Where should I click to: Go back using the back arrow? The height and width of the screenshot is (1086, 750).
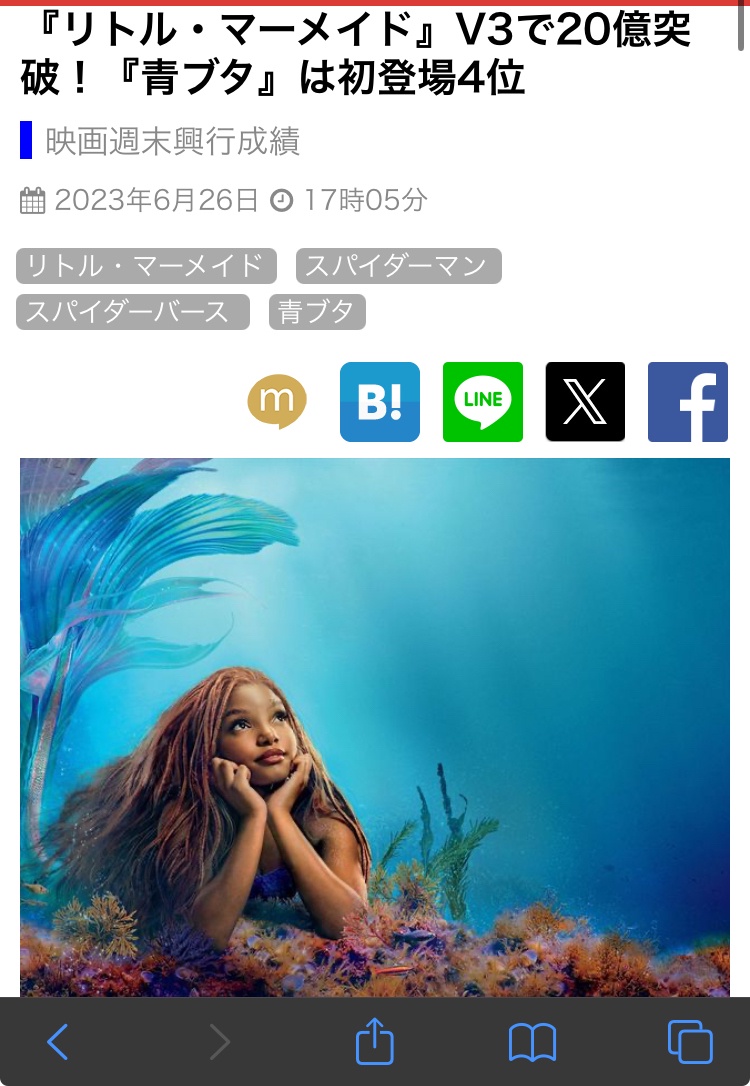(x=57, y=1041)
